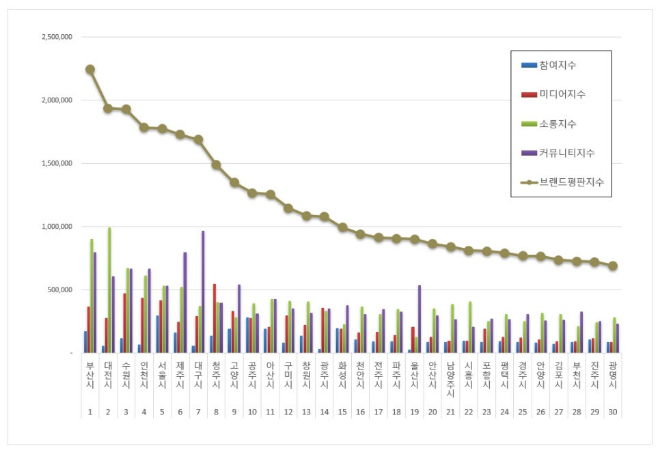Click the first line point above 부산시
660x452 pixels.
pyautogui.click(x=90, y=70)
